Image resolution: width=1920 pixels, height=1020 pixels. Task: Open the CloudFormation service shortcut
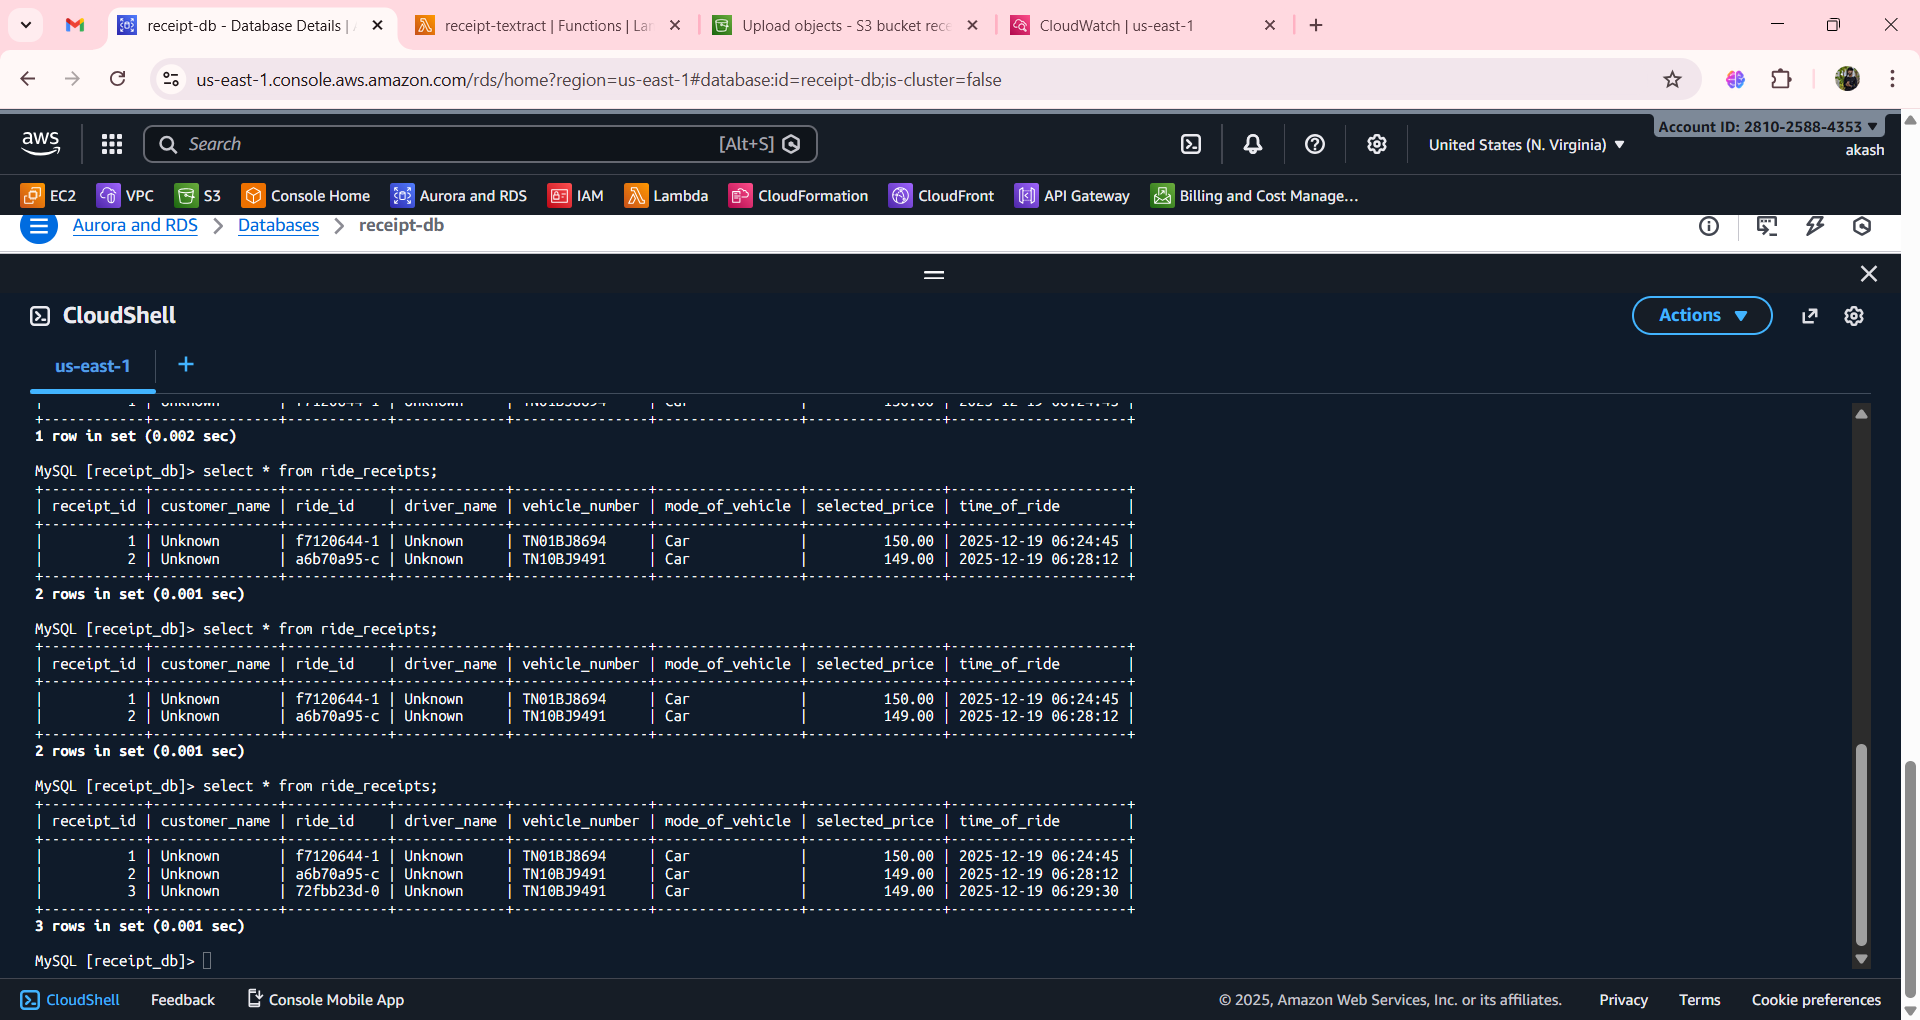coord(798,195)
